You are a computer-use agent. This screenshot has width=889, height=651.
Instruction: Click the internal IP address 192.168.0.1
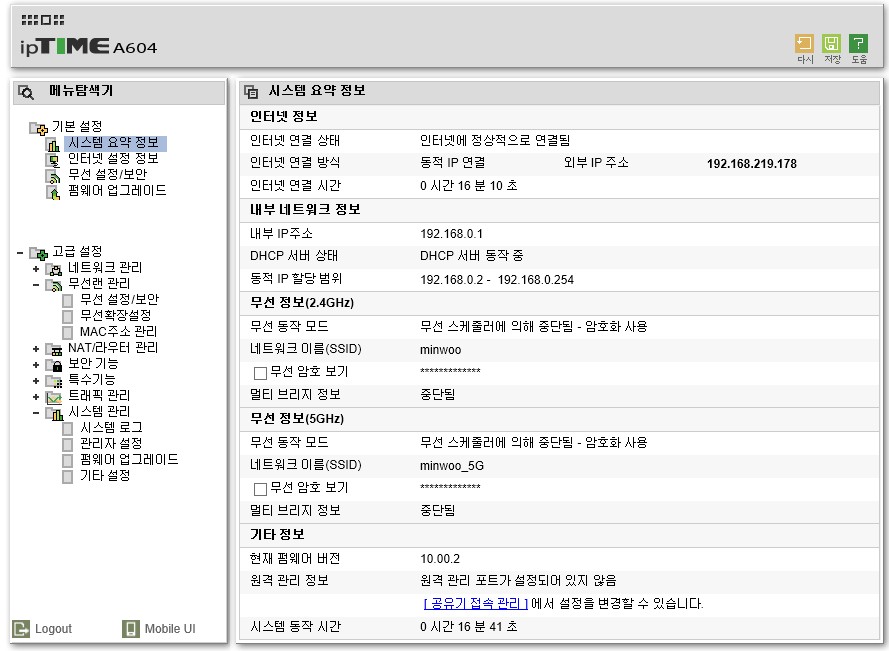tap(451, 234)
